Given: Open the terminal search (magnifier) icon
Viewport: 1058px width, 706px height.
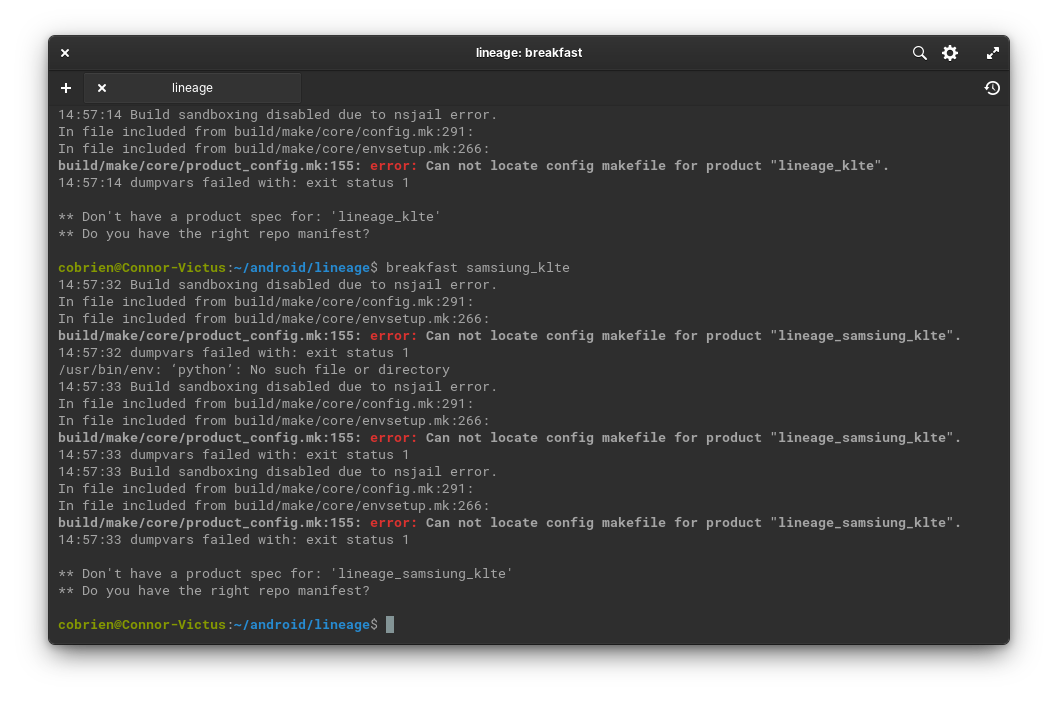Looking at the screenshot, I should 919,53.
